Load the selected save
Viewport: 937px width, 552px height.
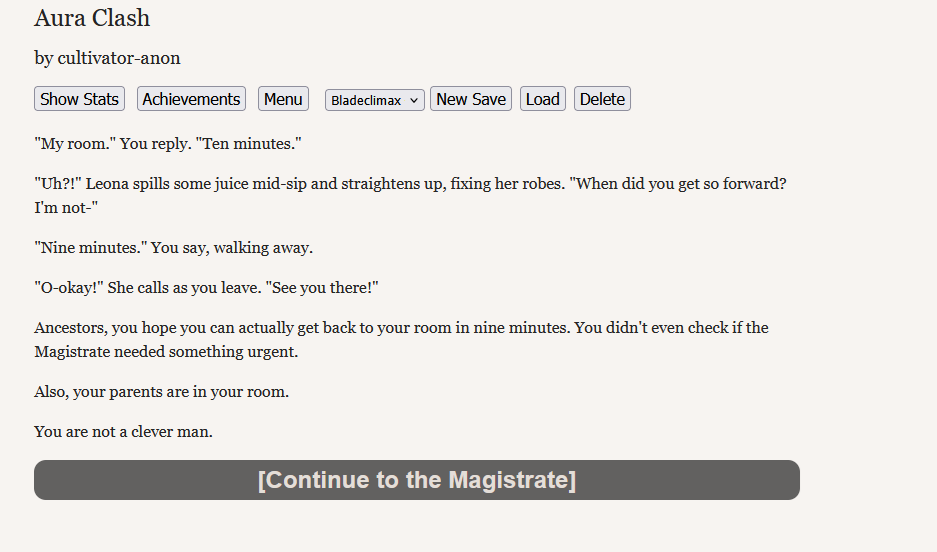(x=543, y=99)
